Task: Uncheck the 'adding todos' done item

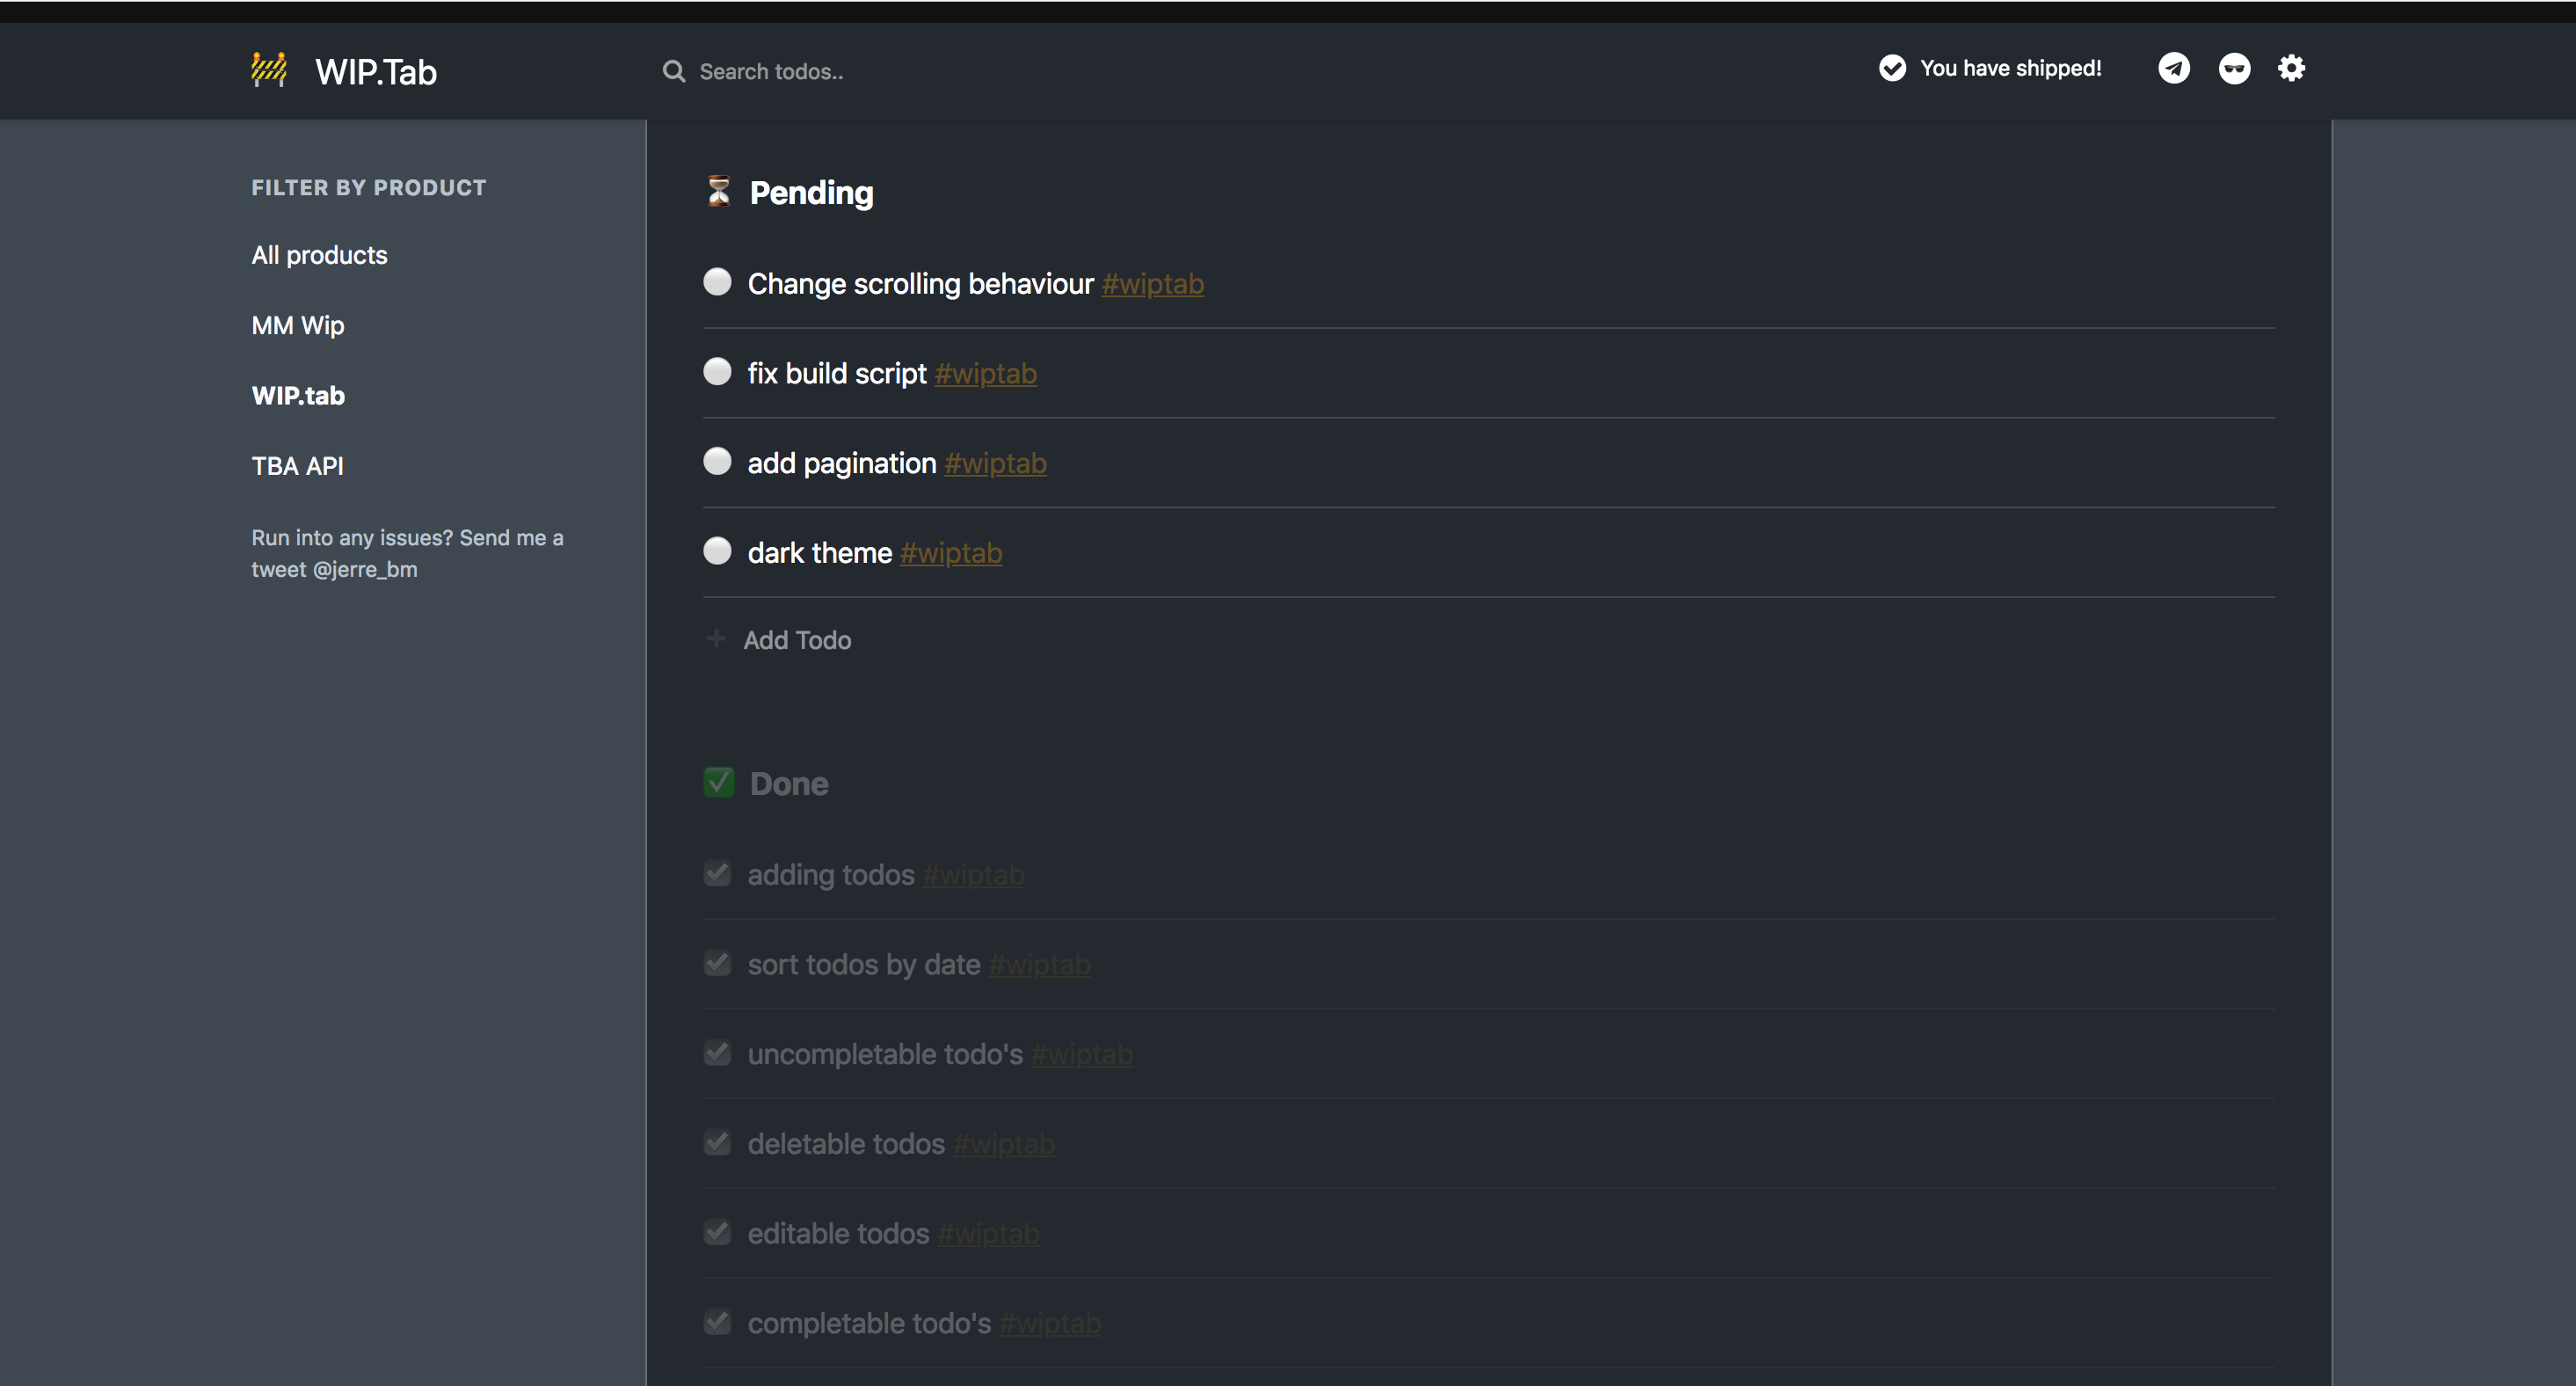Action: click(717, 873)
